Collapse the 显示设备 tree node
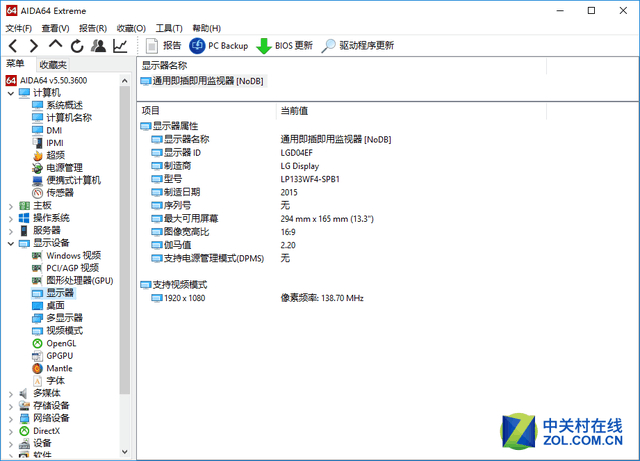Image resolution: width=640 pixels, height=461 pixels. [11, 244]
